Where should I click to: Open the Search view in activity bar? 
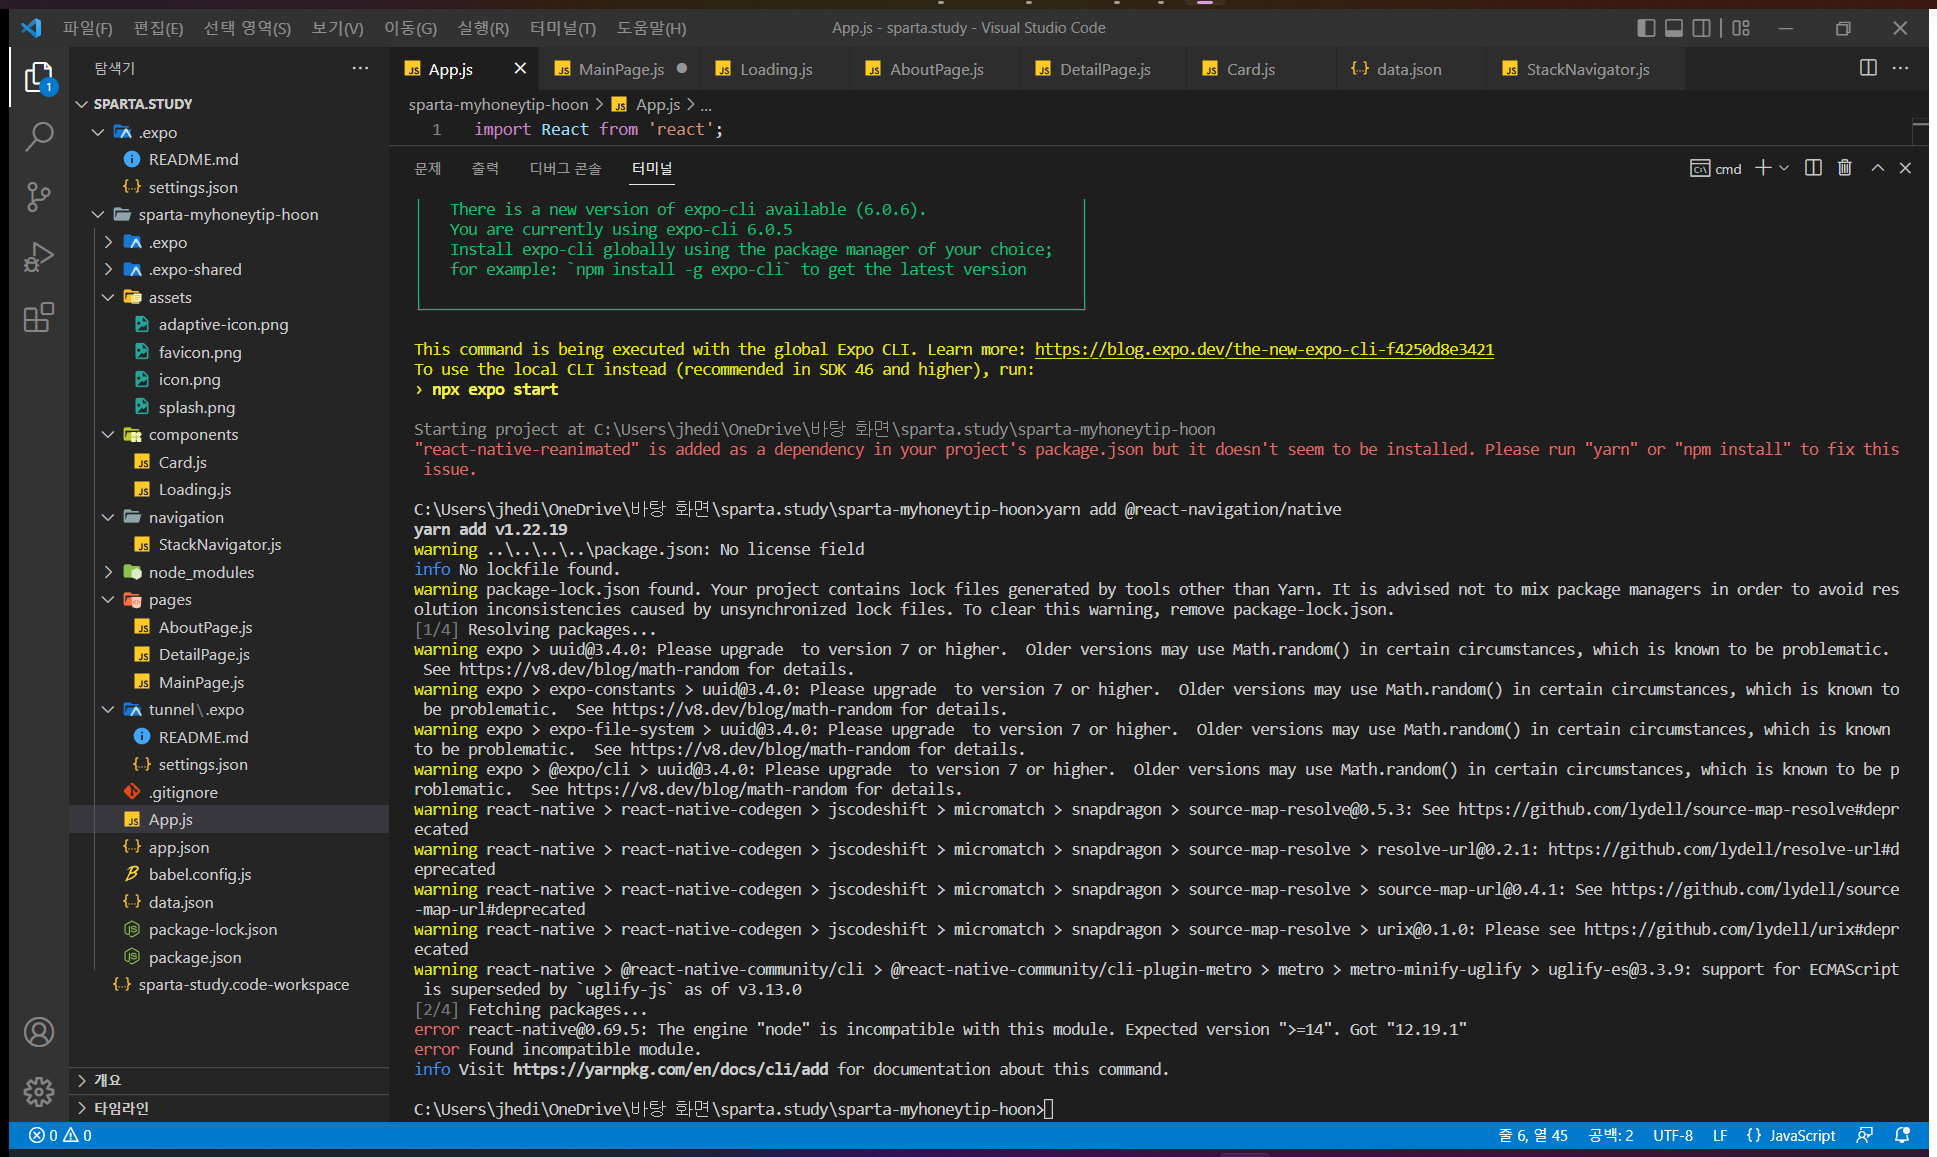point(38,136)
